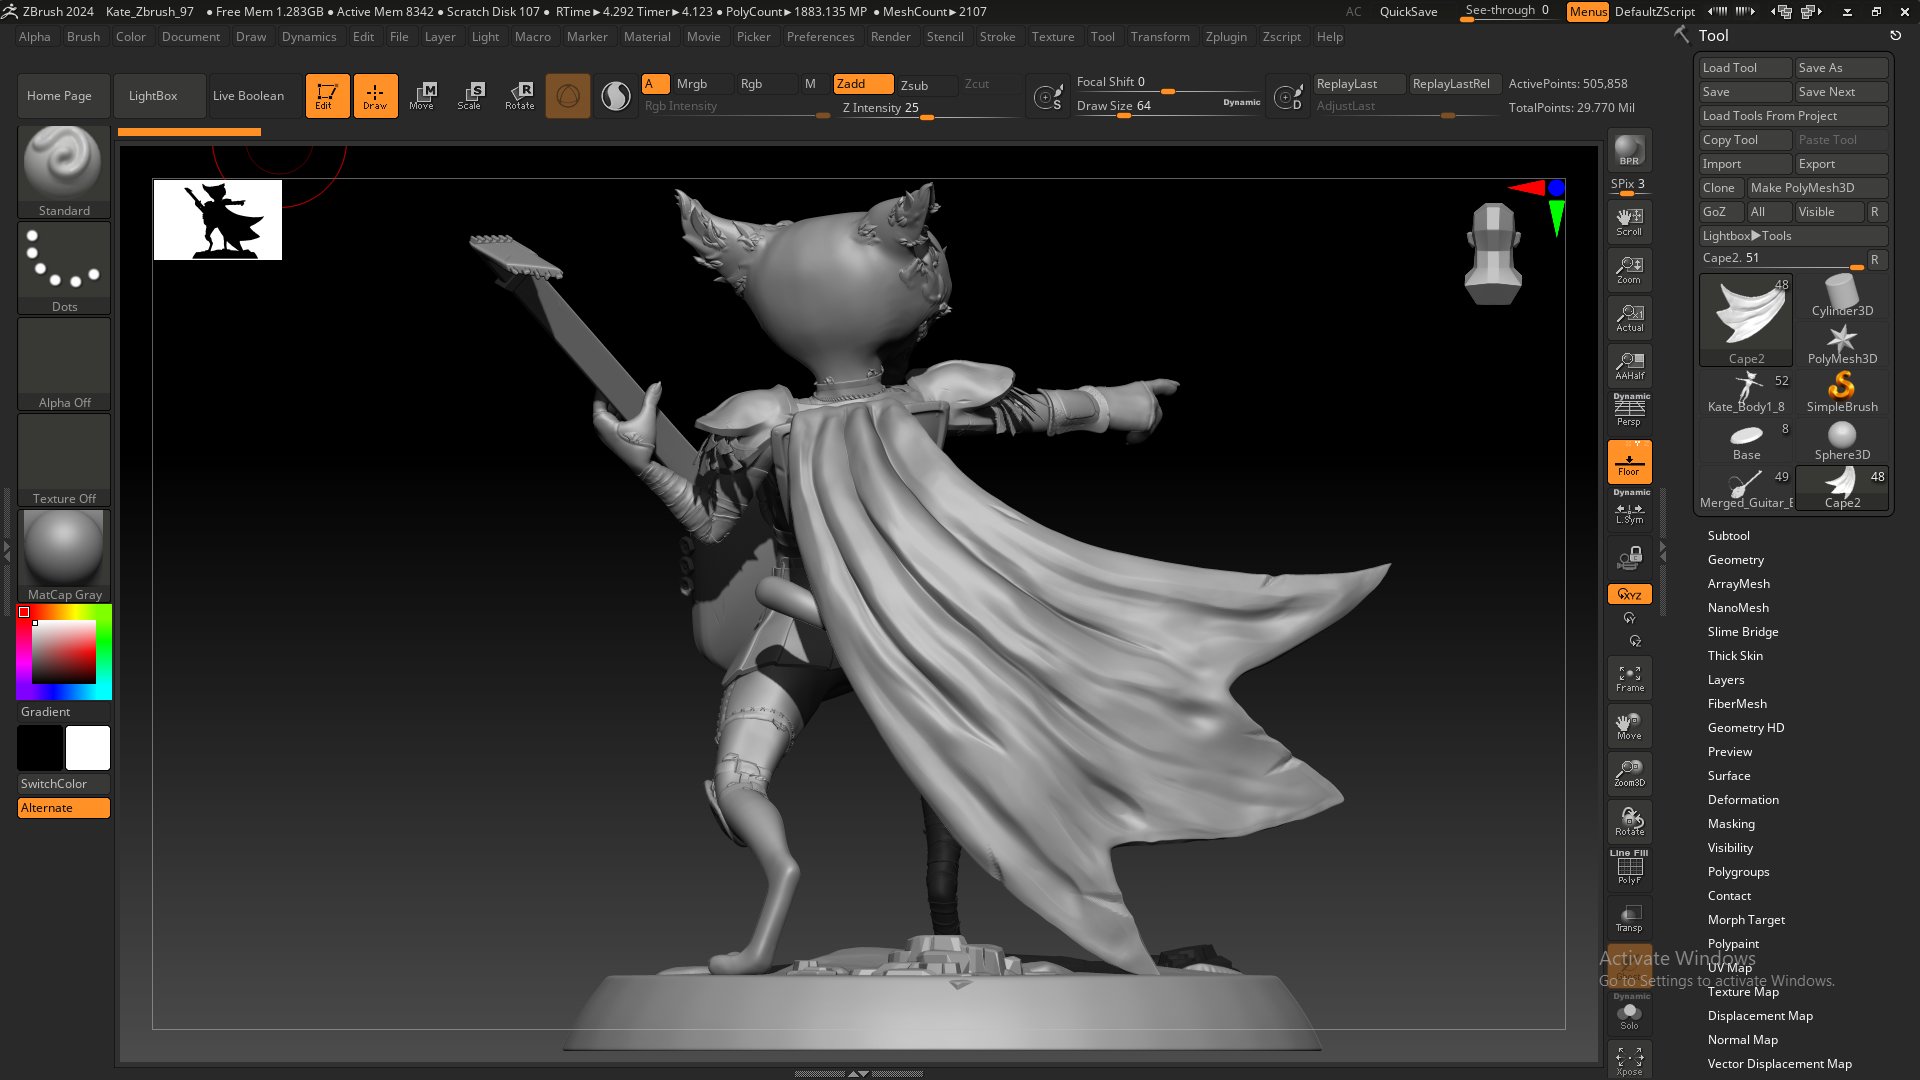Open the MatCap Gray material picker
Viewport: 1920px width, 1080px height.
tap(64, 556)
